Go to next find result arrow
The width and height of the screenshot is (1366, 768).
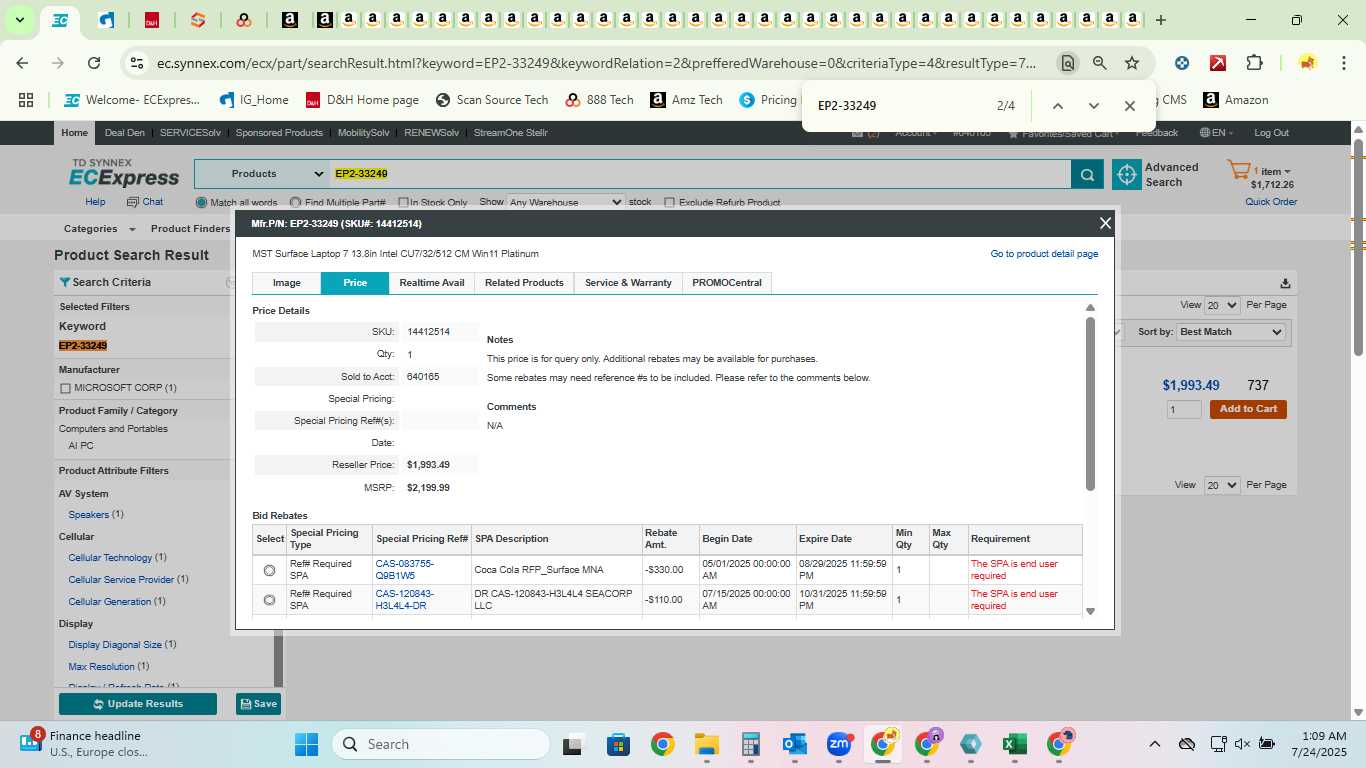(1094, 106)
